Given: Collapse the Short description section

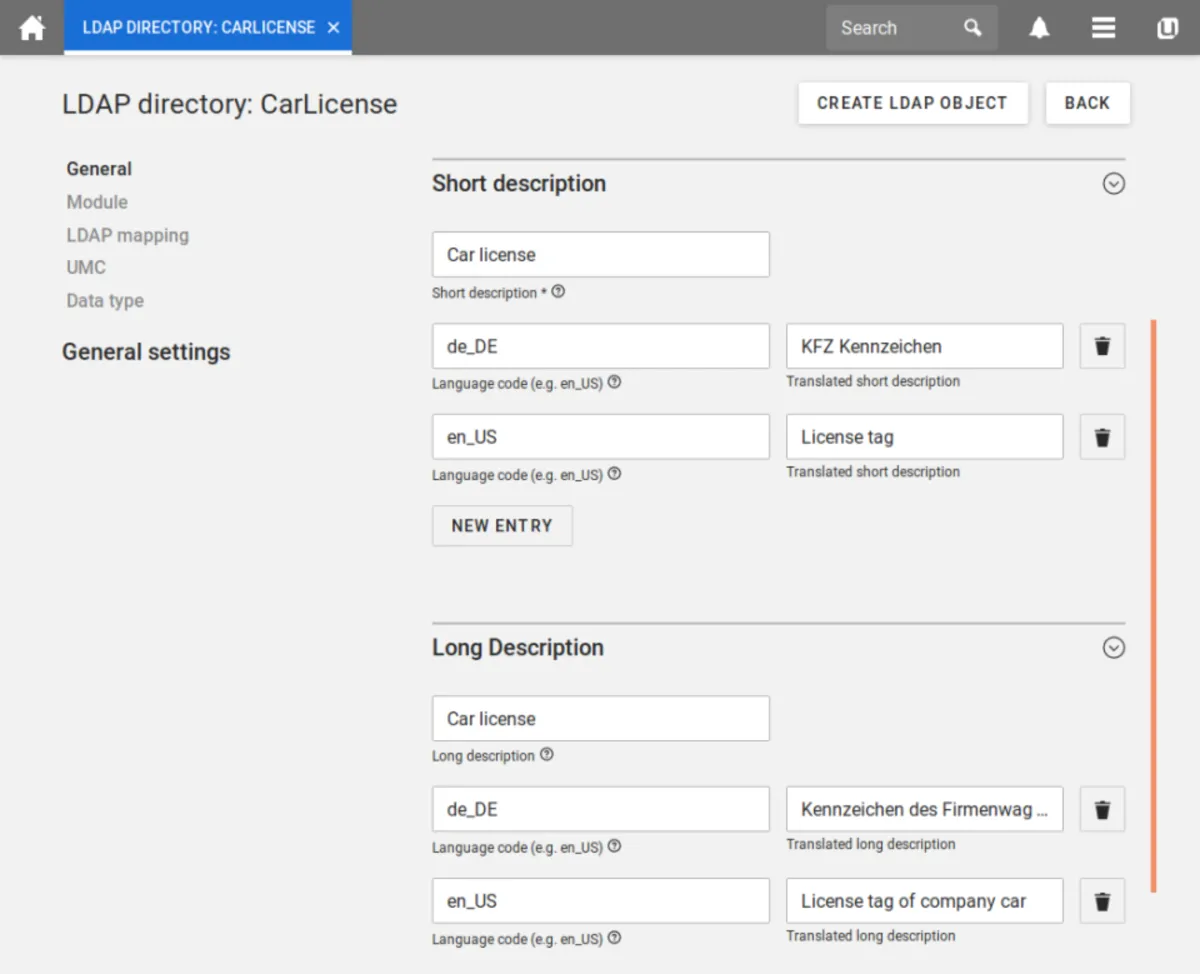Looking at the screenshot, I should pos(1113,184).
